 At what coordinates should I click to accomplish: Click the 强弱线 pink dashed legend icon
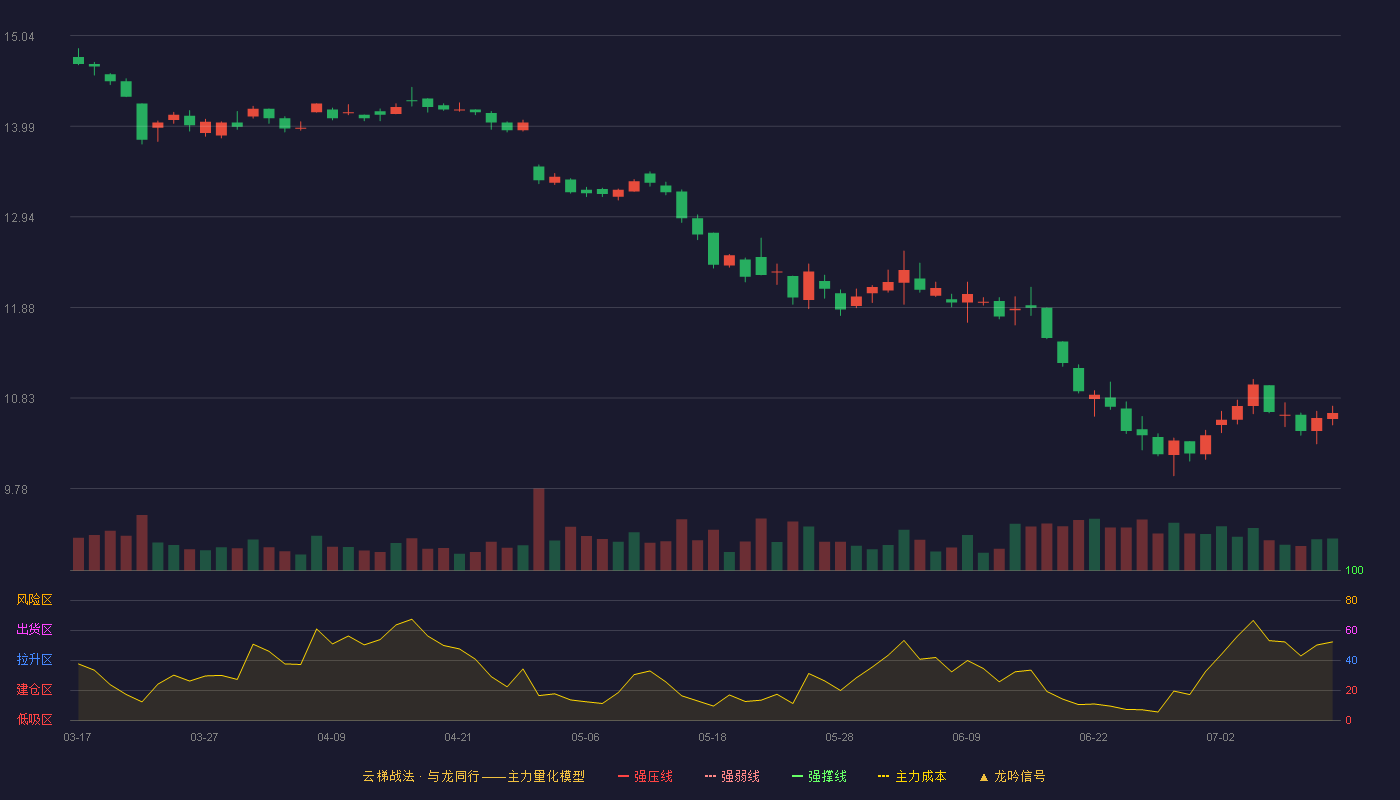pos(710,776)
